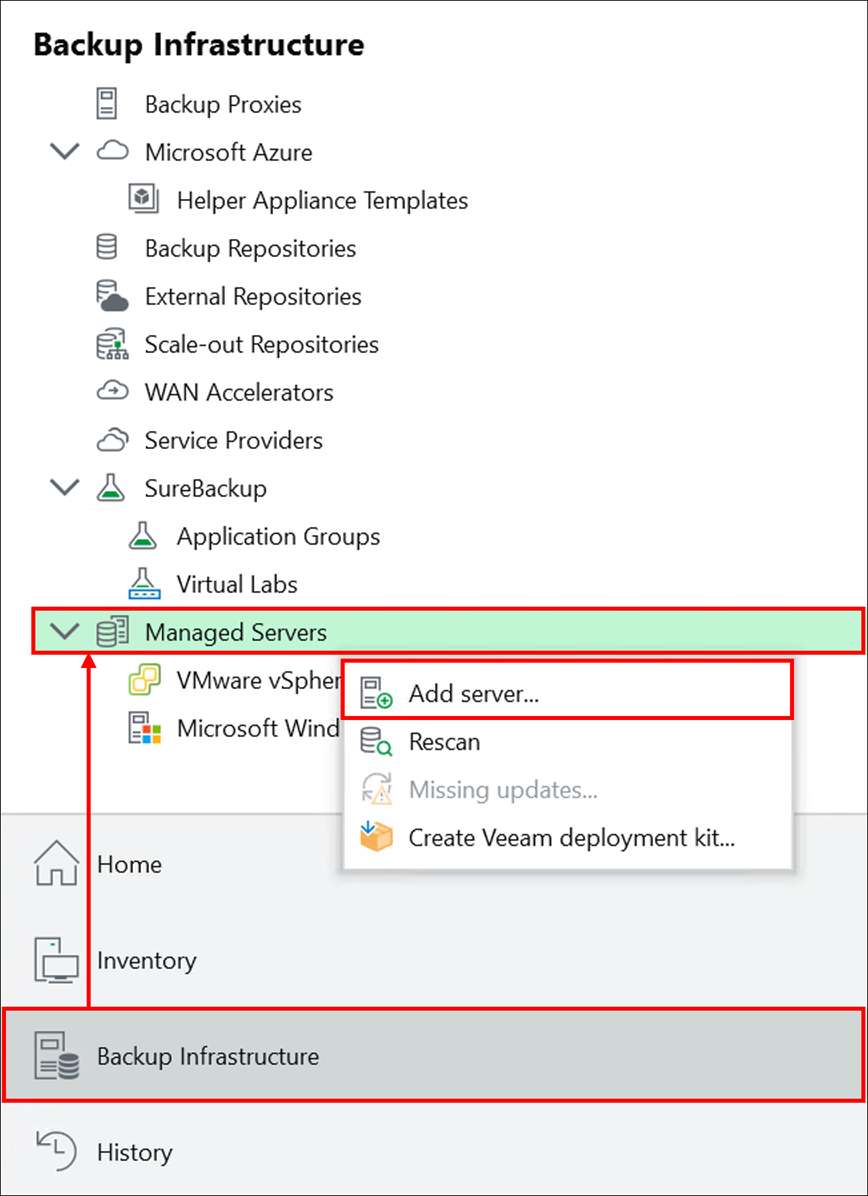The height and width of the screenshot is (1196, 868).
Task: Collapse the SureBackup section
Action: coord(63,488)
